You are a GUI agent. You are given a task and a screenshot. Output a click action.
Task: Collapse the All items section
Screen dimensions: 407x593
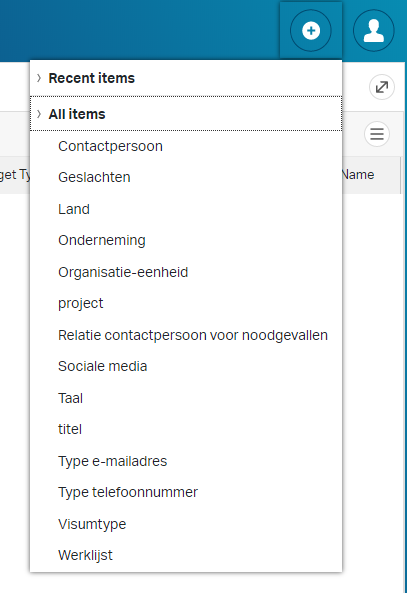186,114
